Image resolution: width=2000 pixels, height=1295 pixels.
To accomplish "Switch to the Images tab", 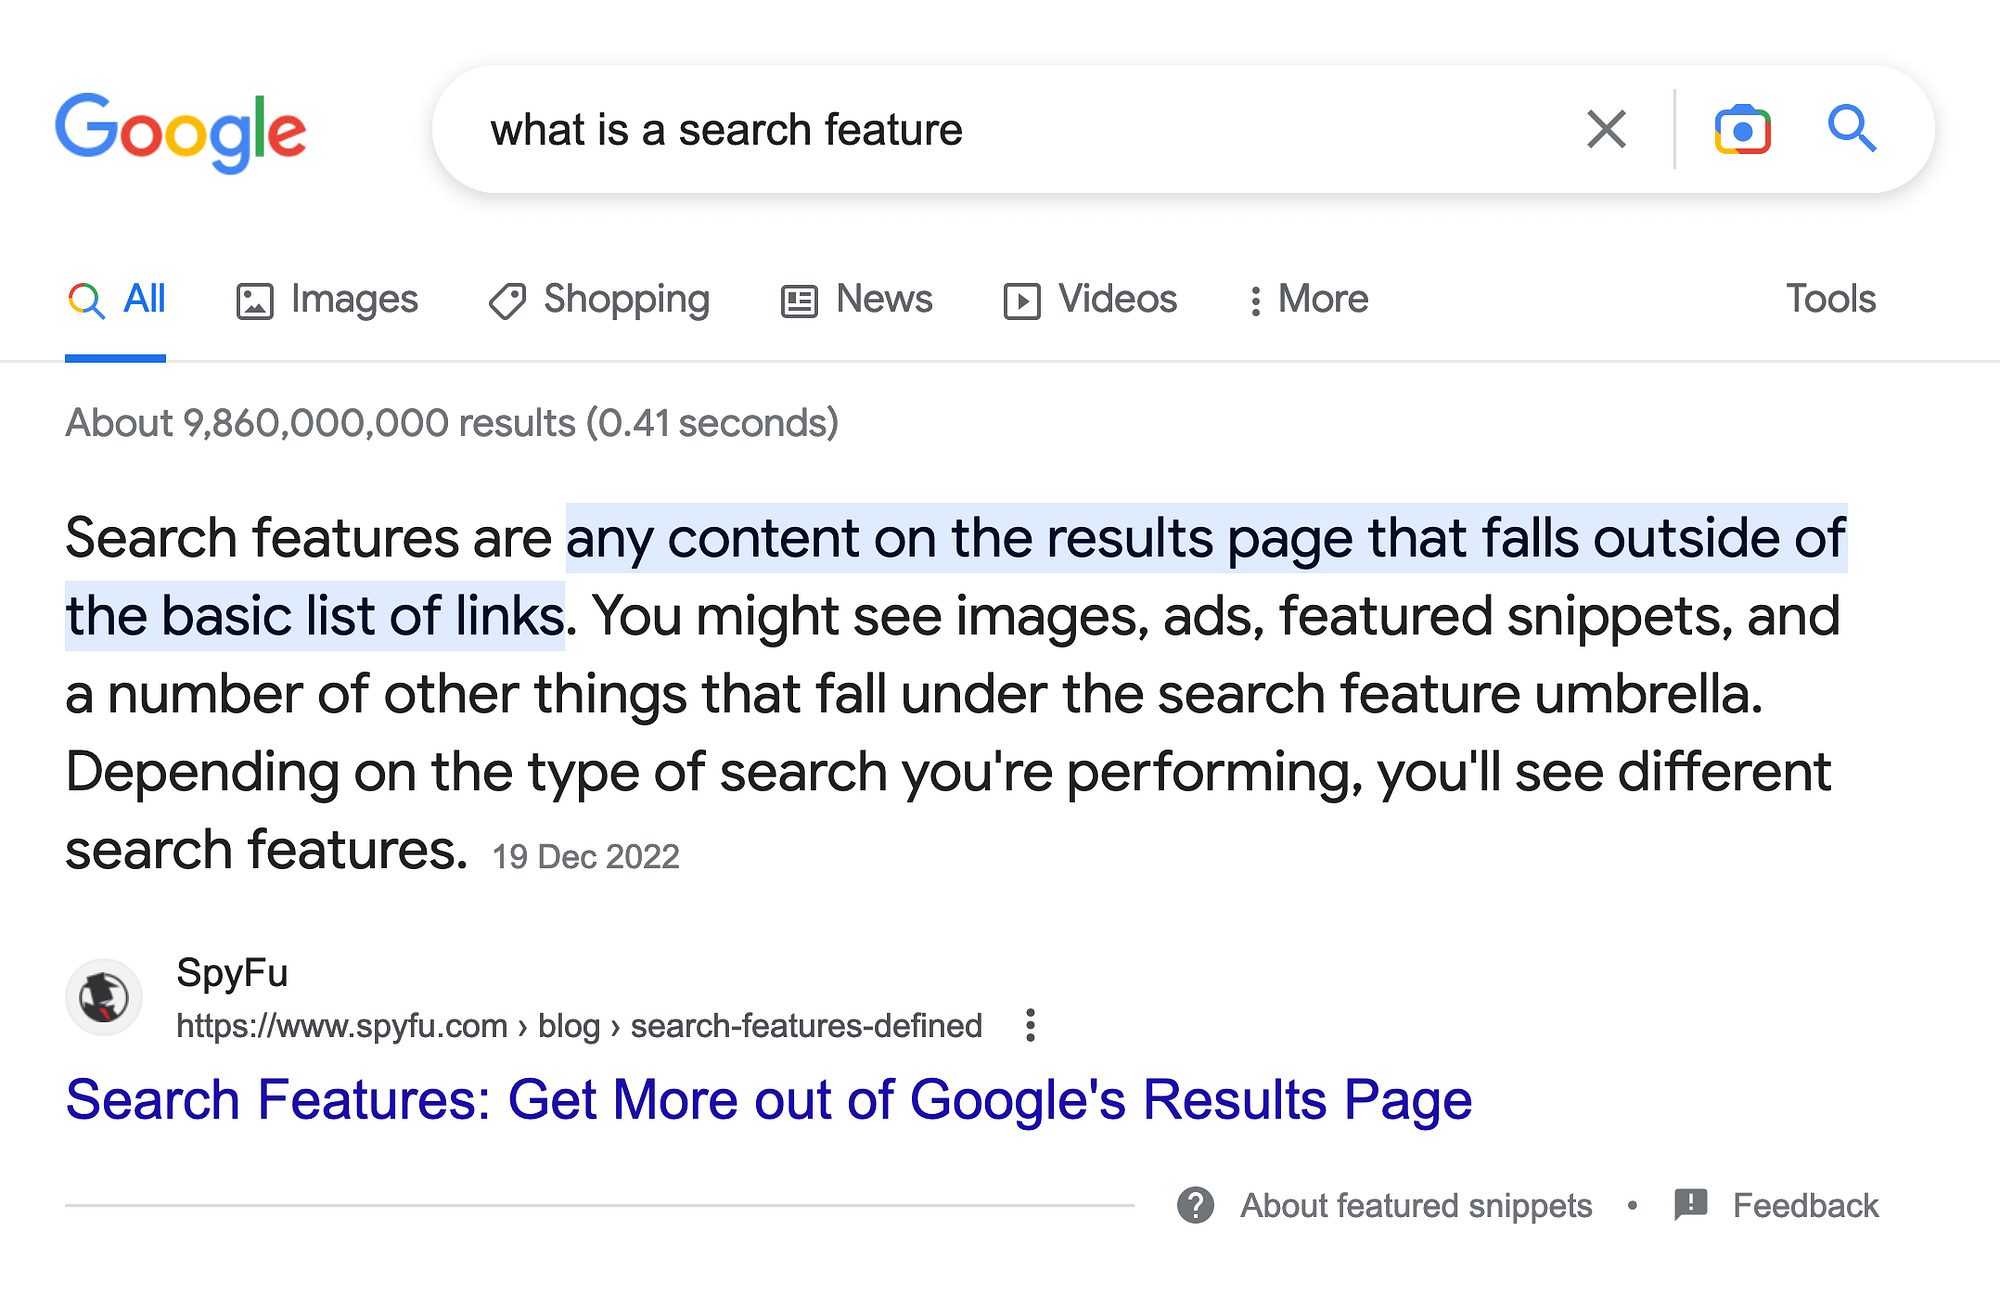I will tap(327, 299).
